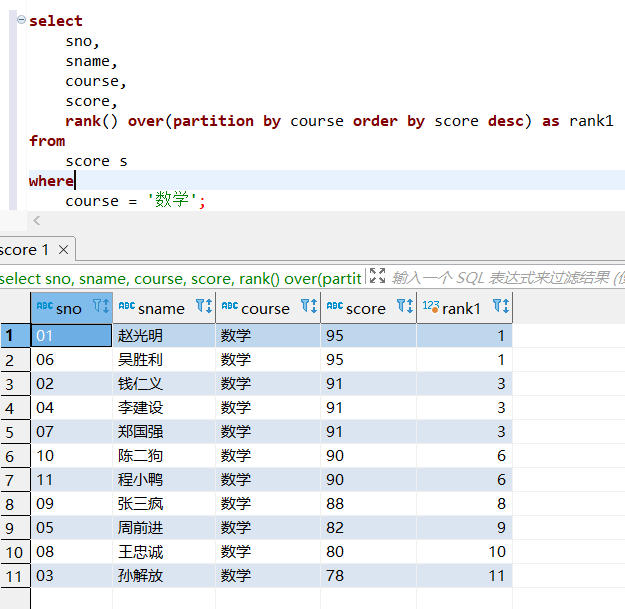Click the course column filter sort icon
The height and width of the screenshot is (609, 625).
click(309, 306)
